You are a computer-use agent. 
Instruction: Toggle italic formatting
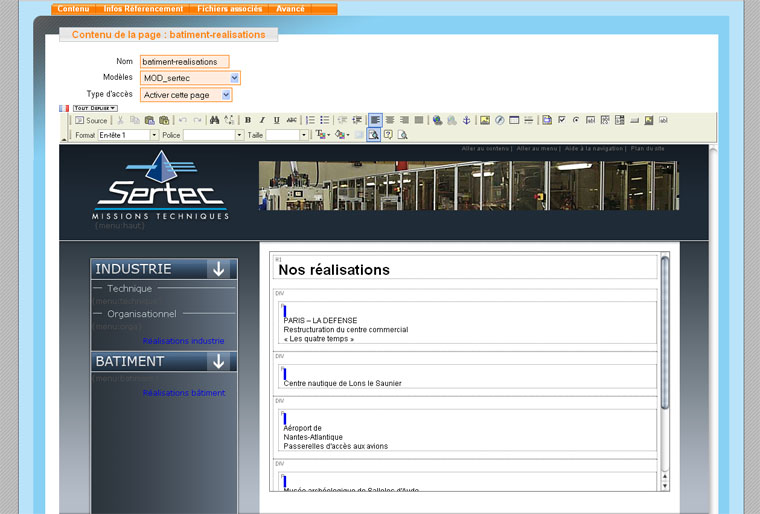pyautogui.click(x=262, y=120)
